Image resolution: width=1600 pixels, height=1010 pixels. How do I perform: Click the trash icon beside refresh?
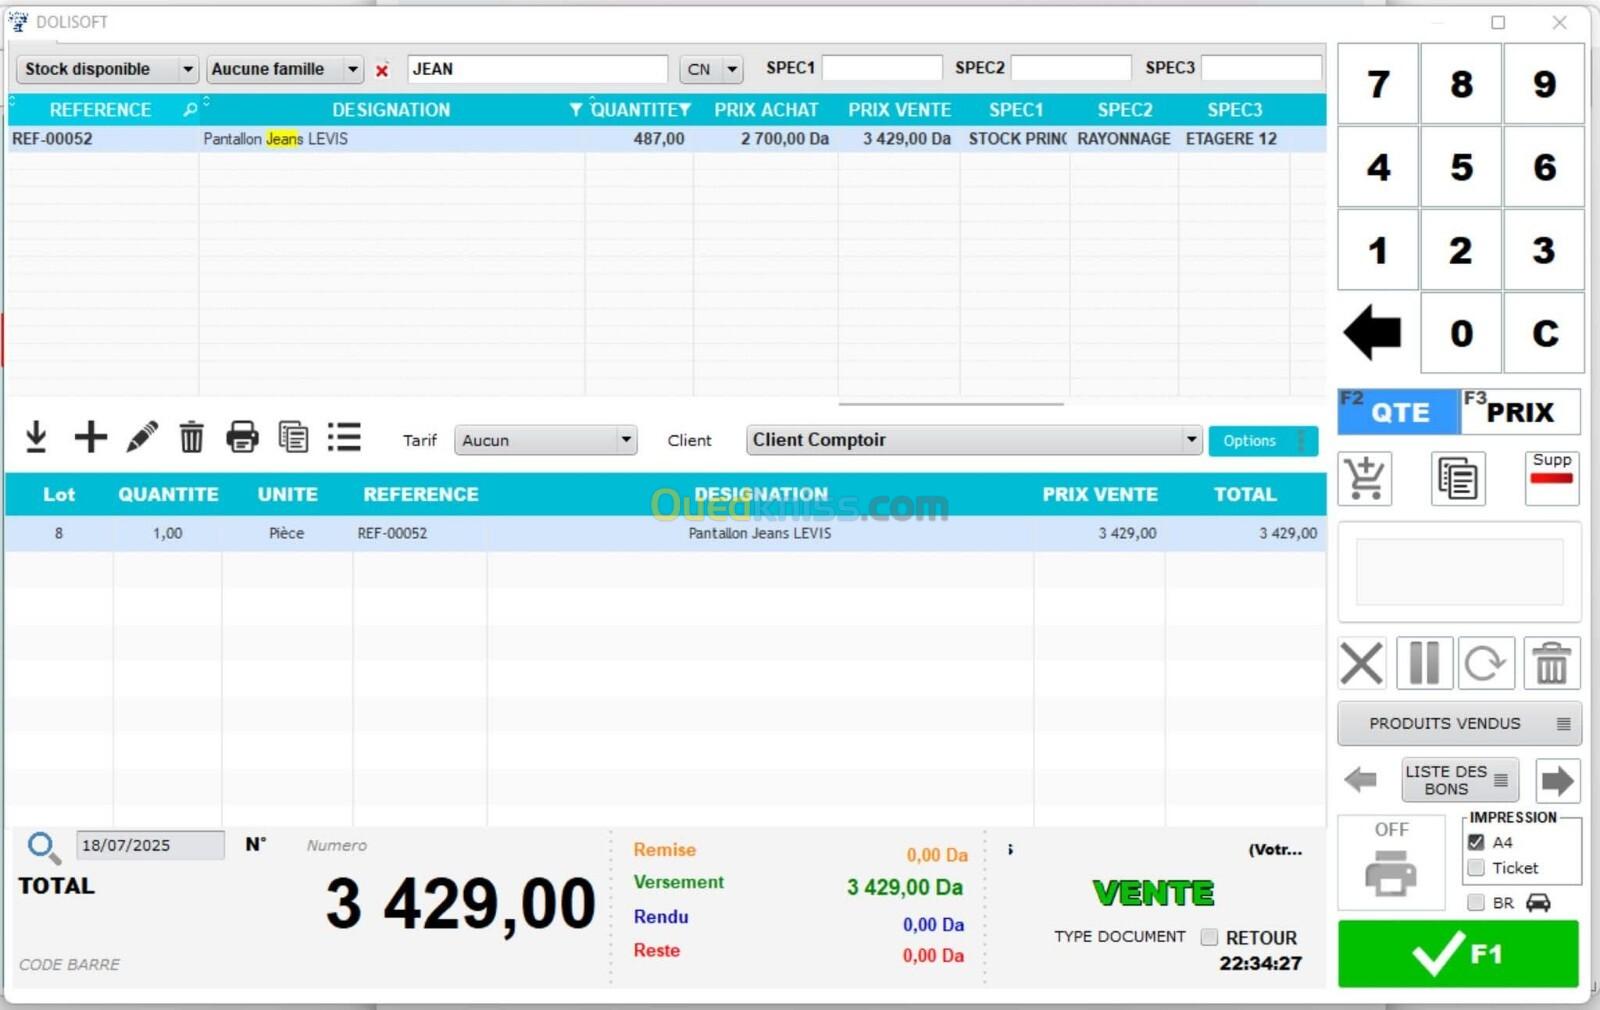(1552, 663)
